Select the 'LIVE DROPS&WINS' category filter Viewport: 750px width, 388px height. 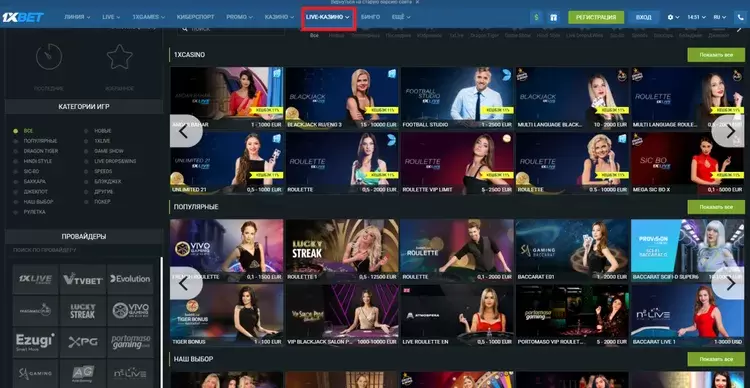coord(115,161)
